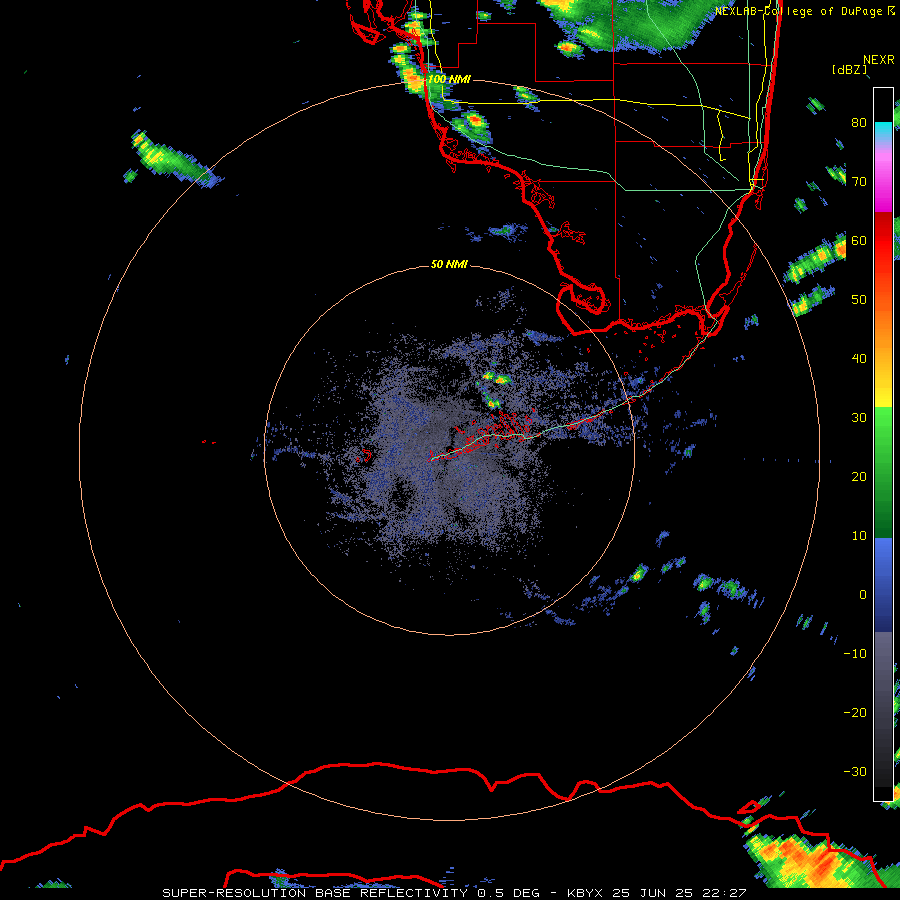
Task: Click the 20 value on the color scale
Action: (x=859, y=476)
